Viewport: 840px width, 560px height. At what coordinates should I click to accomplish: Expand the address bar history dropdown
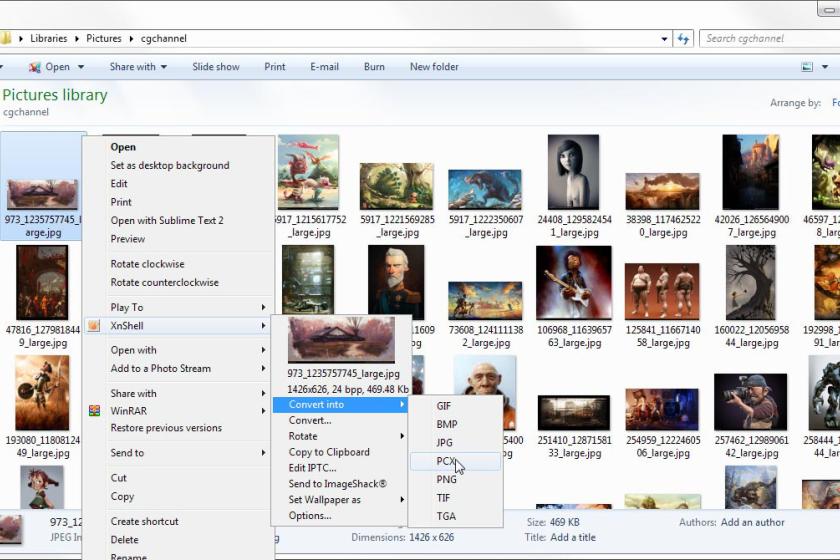point(664,39)
